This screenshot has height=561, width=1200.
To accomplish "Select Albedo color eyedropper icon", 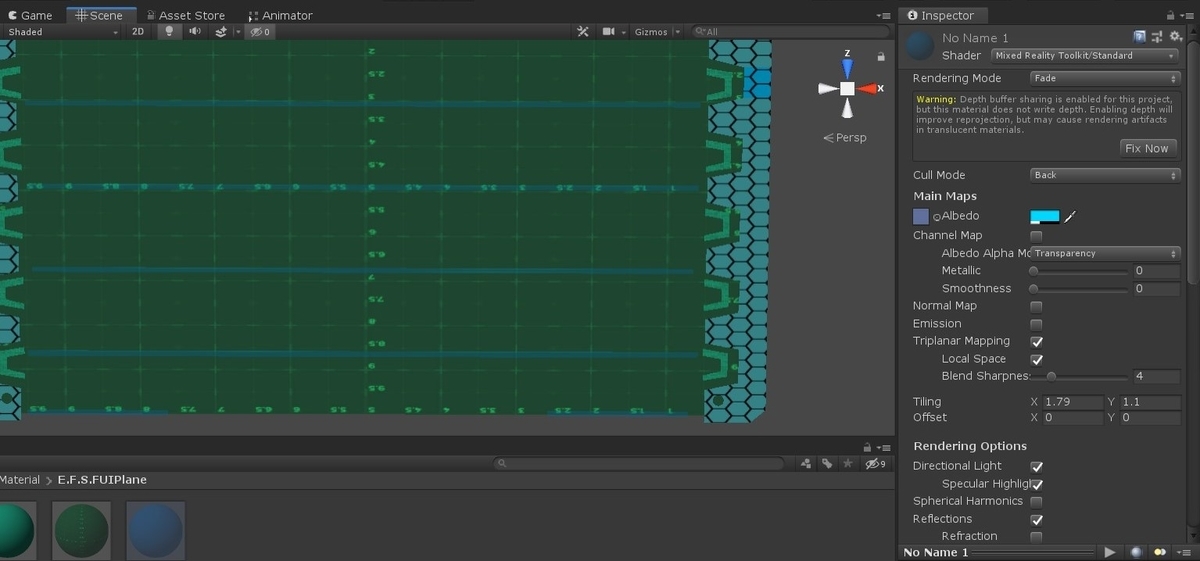I will [1069, 216].
